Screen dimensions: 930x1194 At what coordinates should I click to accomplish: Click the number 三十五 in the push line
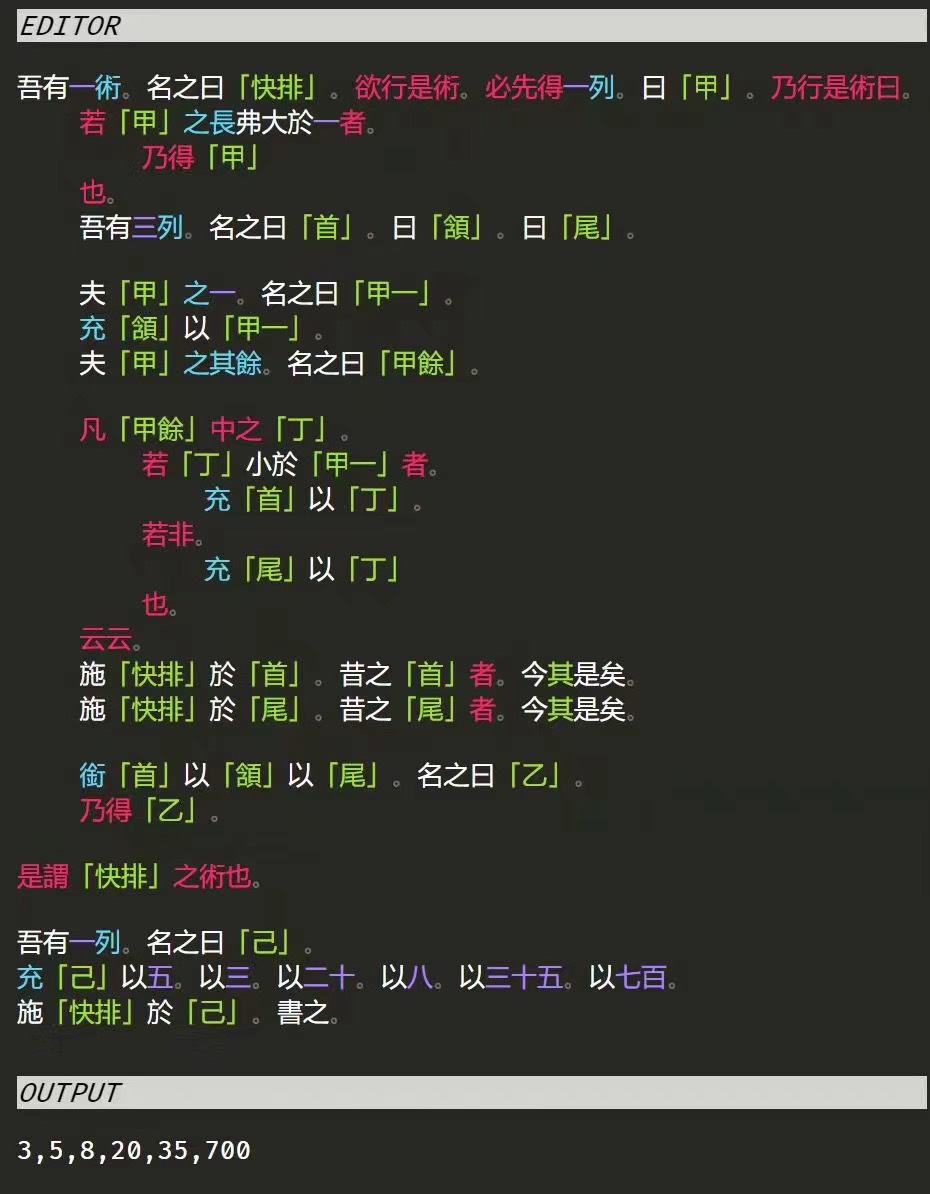coord(523,977)
